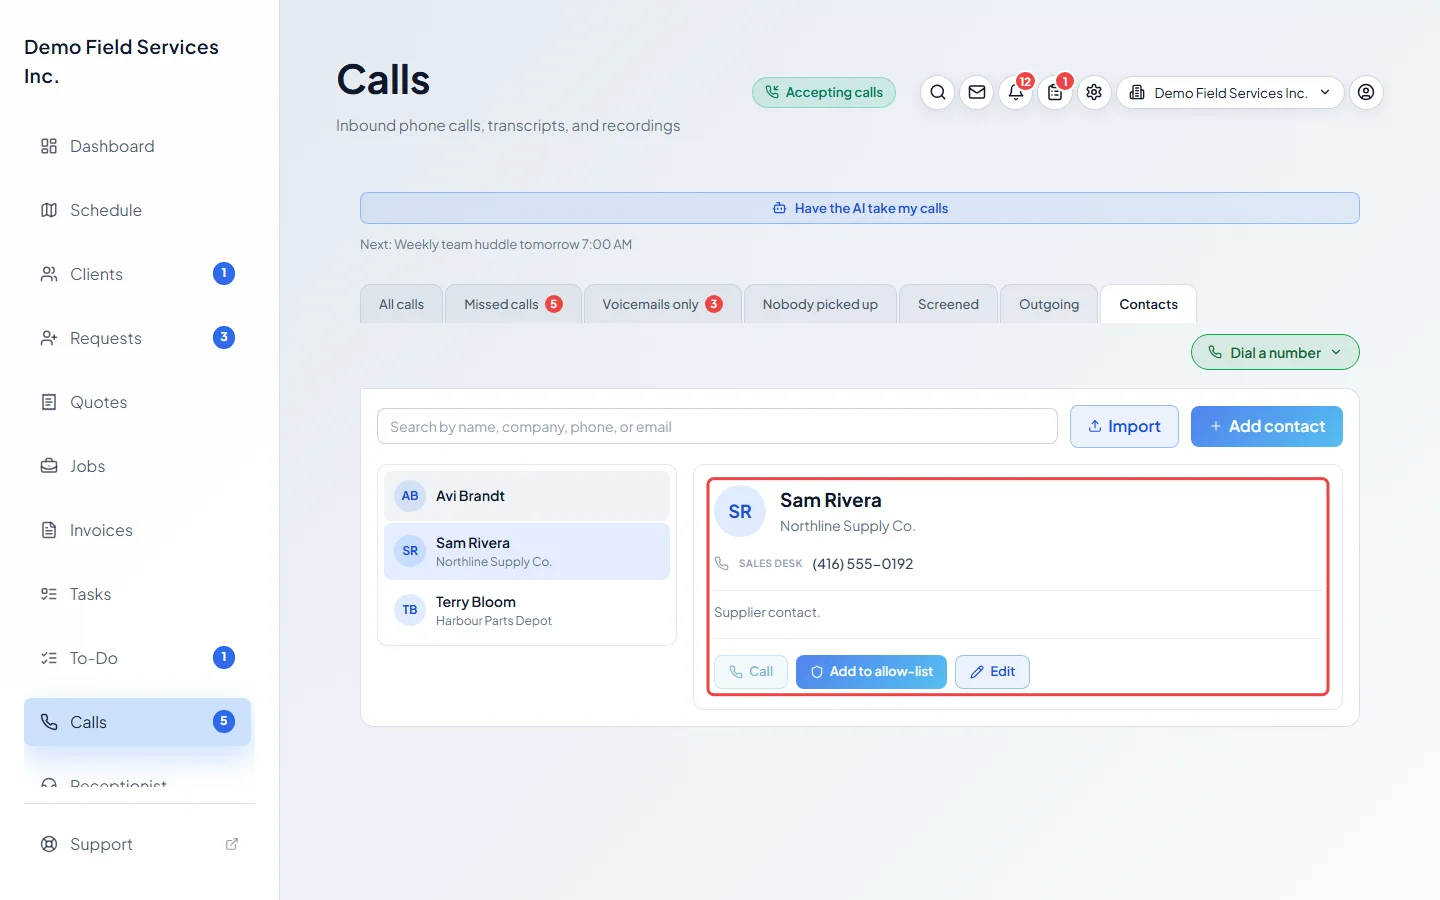Click the Requests badge showing 3
Screen dimensions: 1440x900
click(x=224, y=337)
